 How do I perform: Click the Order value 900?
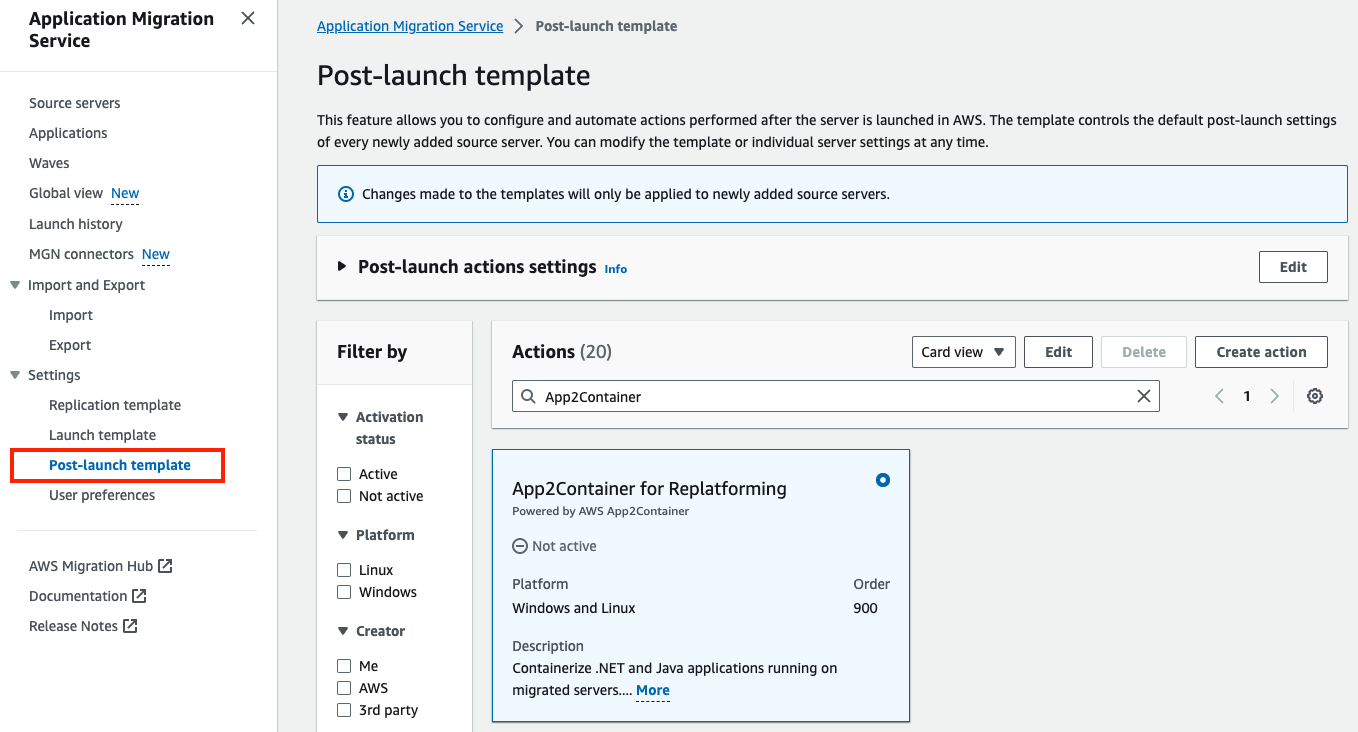(865, 608)
